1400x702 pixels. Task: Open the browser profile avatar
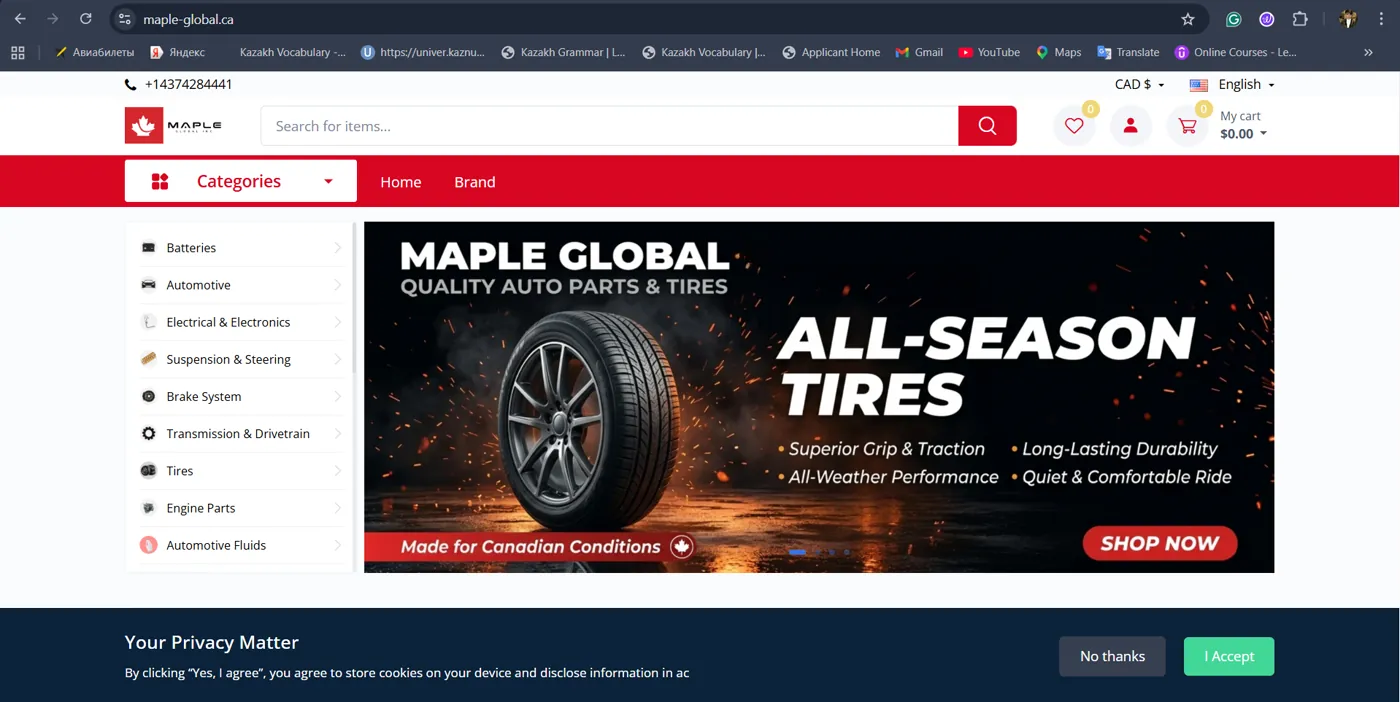click(1348, 19)
